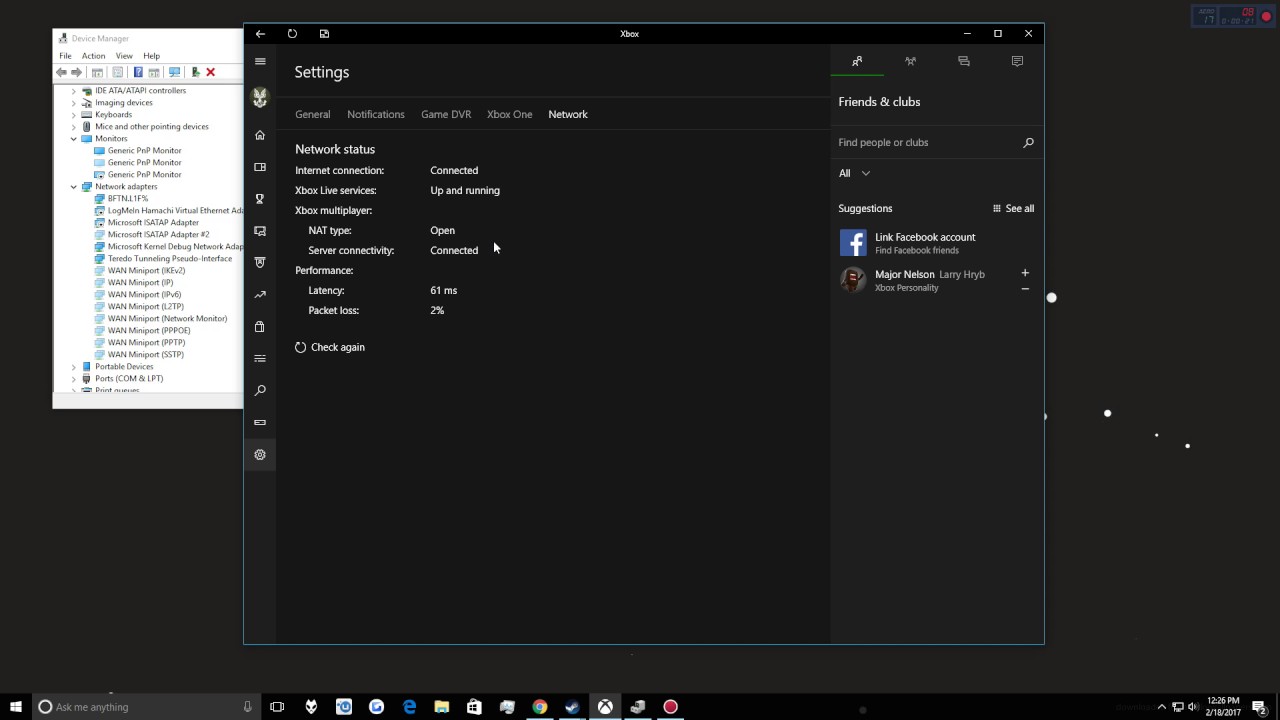
Task: Open Achievements trophy in the Xbox sidebar
Action: [260, 199]
